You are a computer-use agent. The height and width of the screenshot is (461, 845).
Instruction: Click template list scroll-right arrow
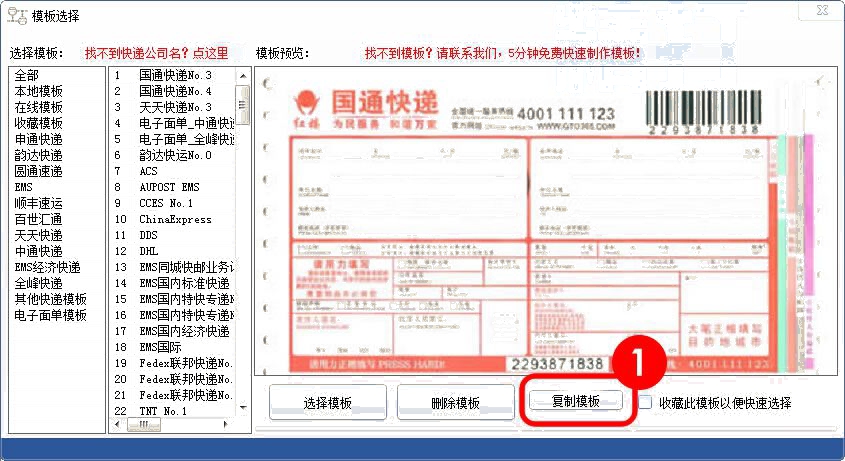pyautogui.click(x=226, y=424)
